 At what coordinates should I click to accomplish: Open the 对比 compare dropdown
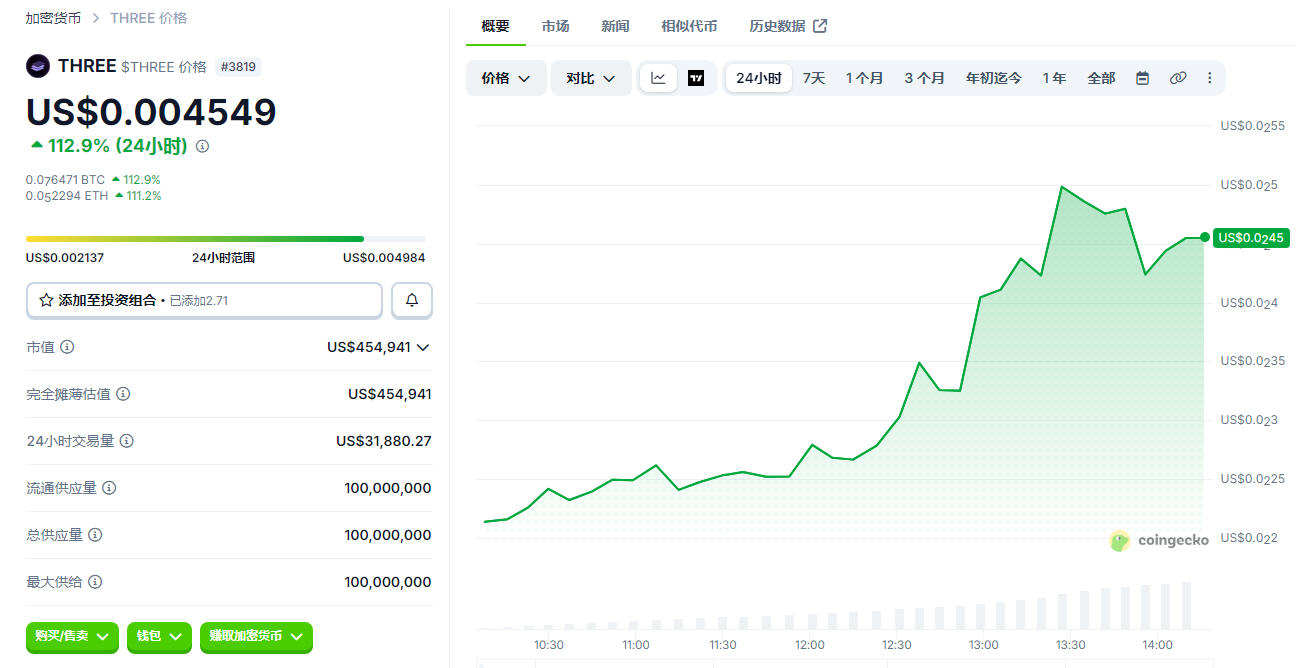591,78
